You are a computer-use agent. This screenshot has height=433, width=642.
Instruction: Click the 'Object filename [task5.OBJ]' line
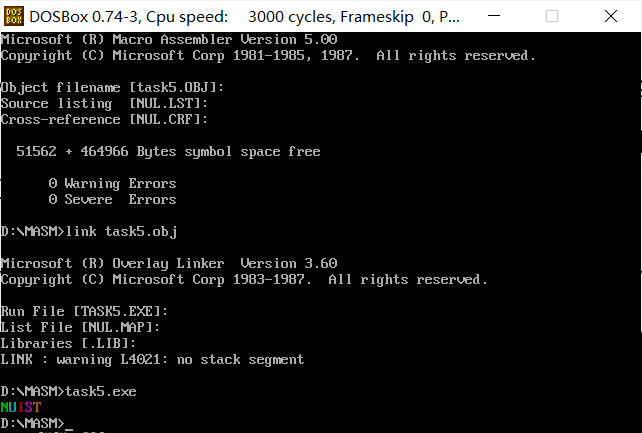(112, 88)
